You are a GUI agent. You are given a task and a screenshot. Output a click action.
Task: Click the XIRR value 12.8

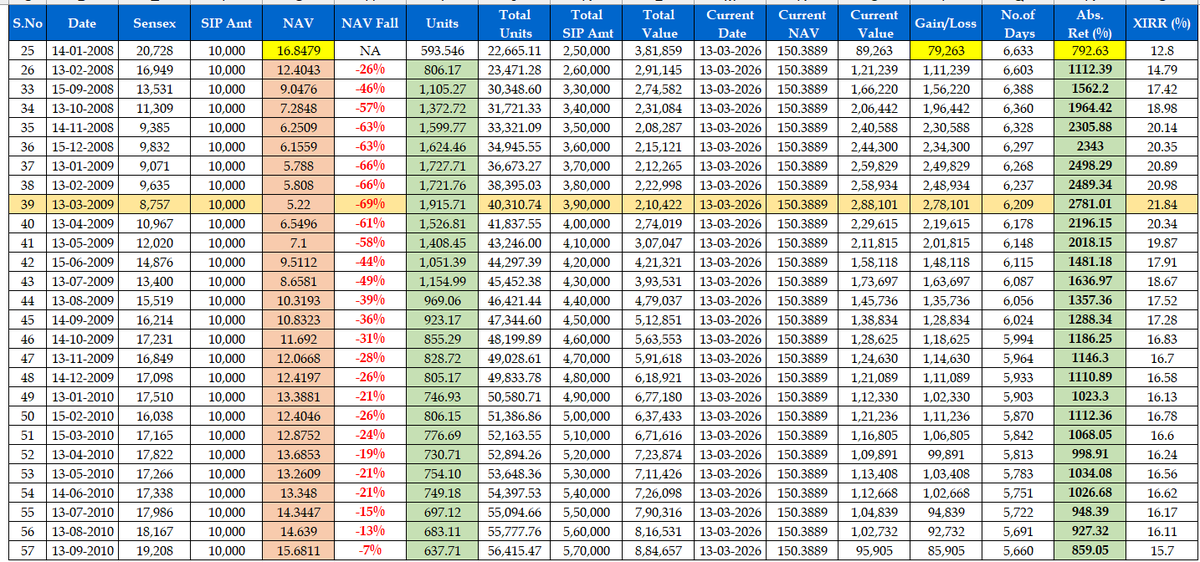1160,51
